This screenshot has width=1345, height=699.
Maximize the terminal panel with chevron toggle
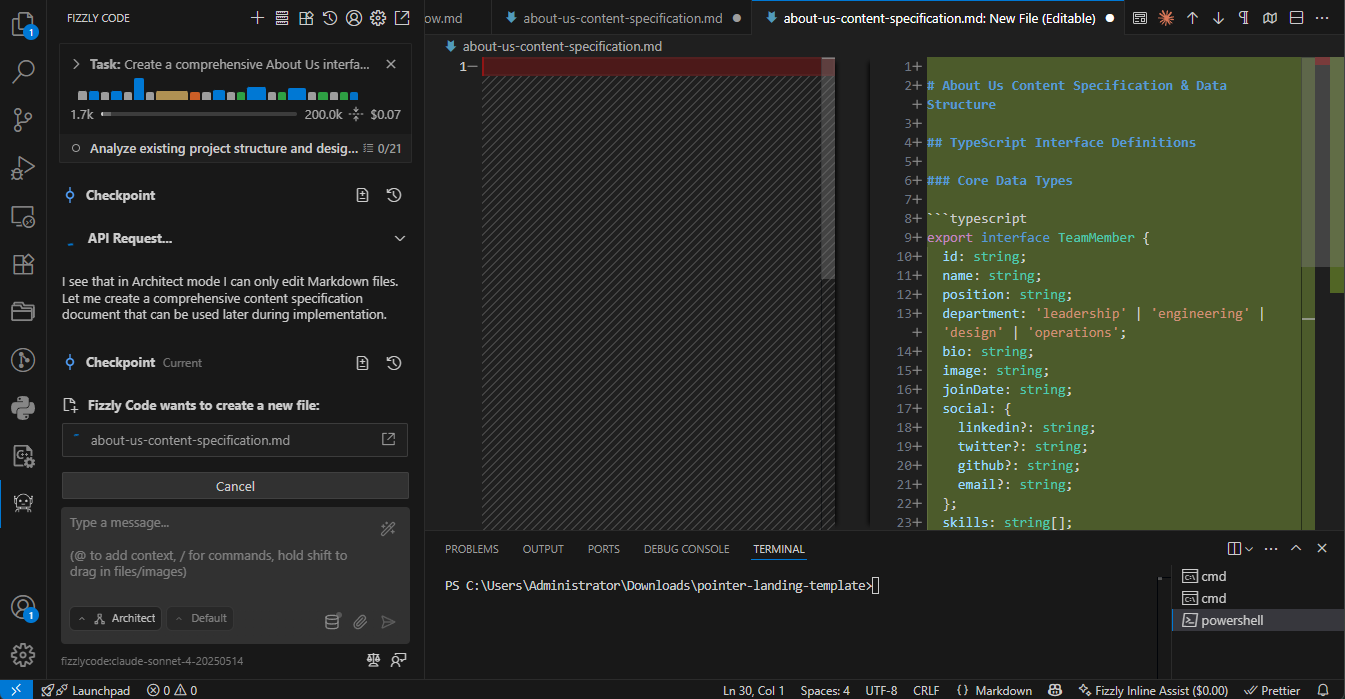(x=1295, y=548)
